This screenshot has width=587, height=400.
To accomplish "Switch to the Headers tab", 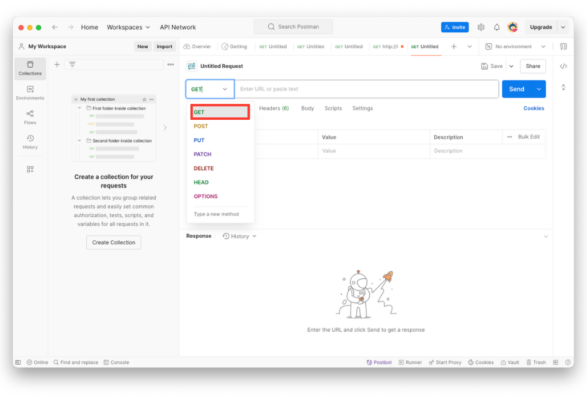I will [274, 108].
